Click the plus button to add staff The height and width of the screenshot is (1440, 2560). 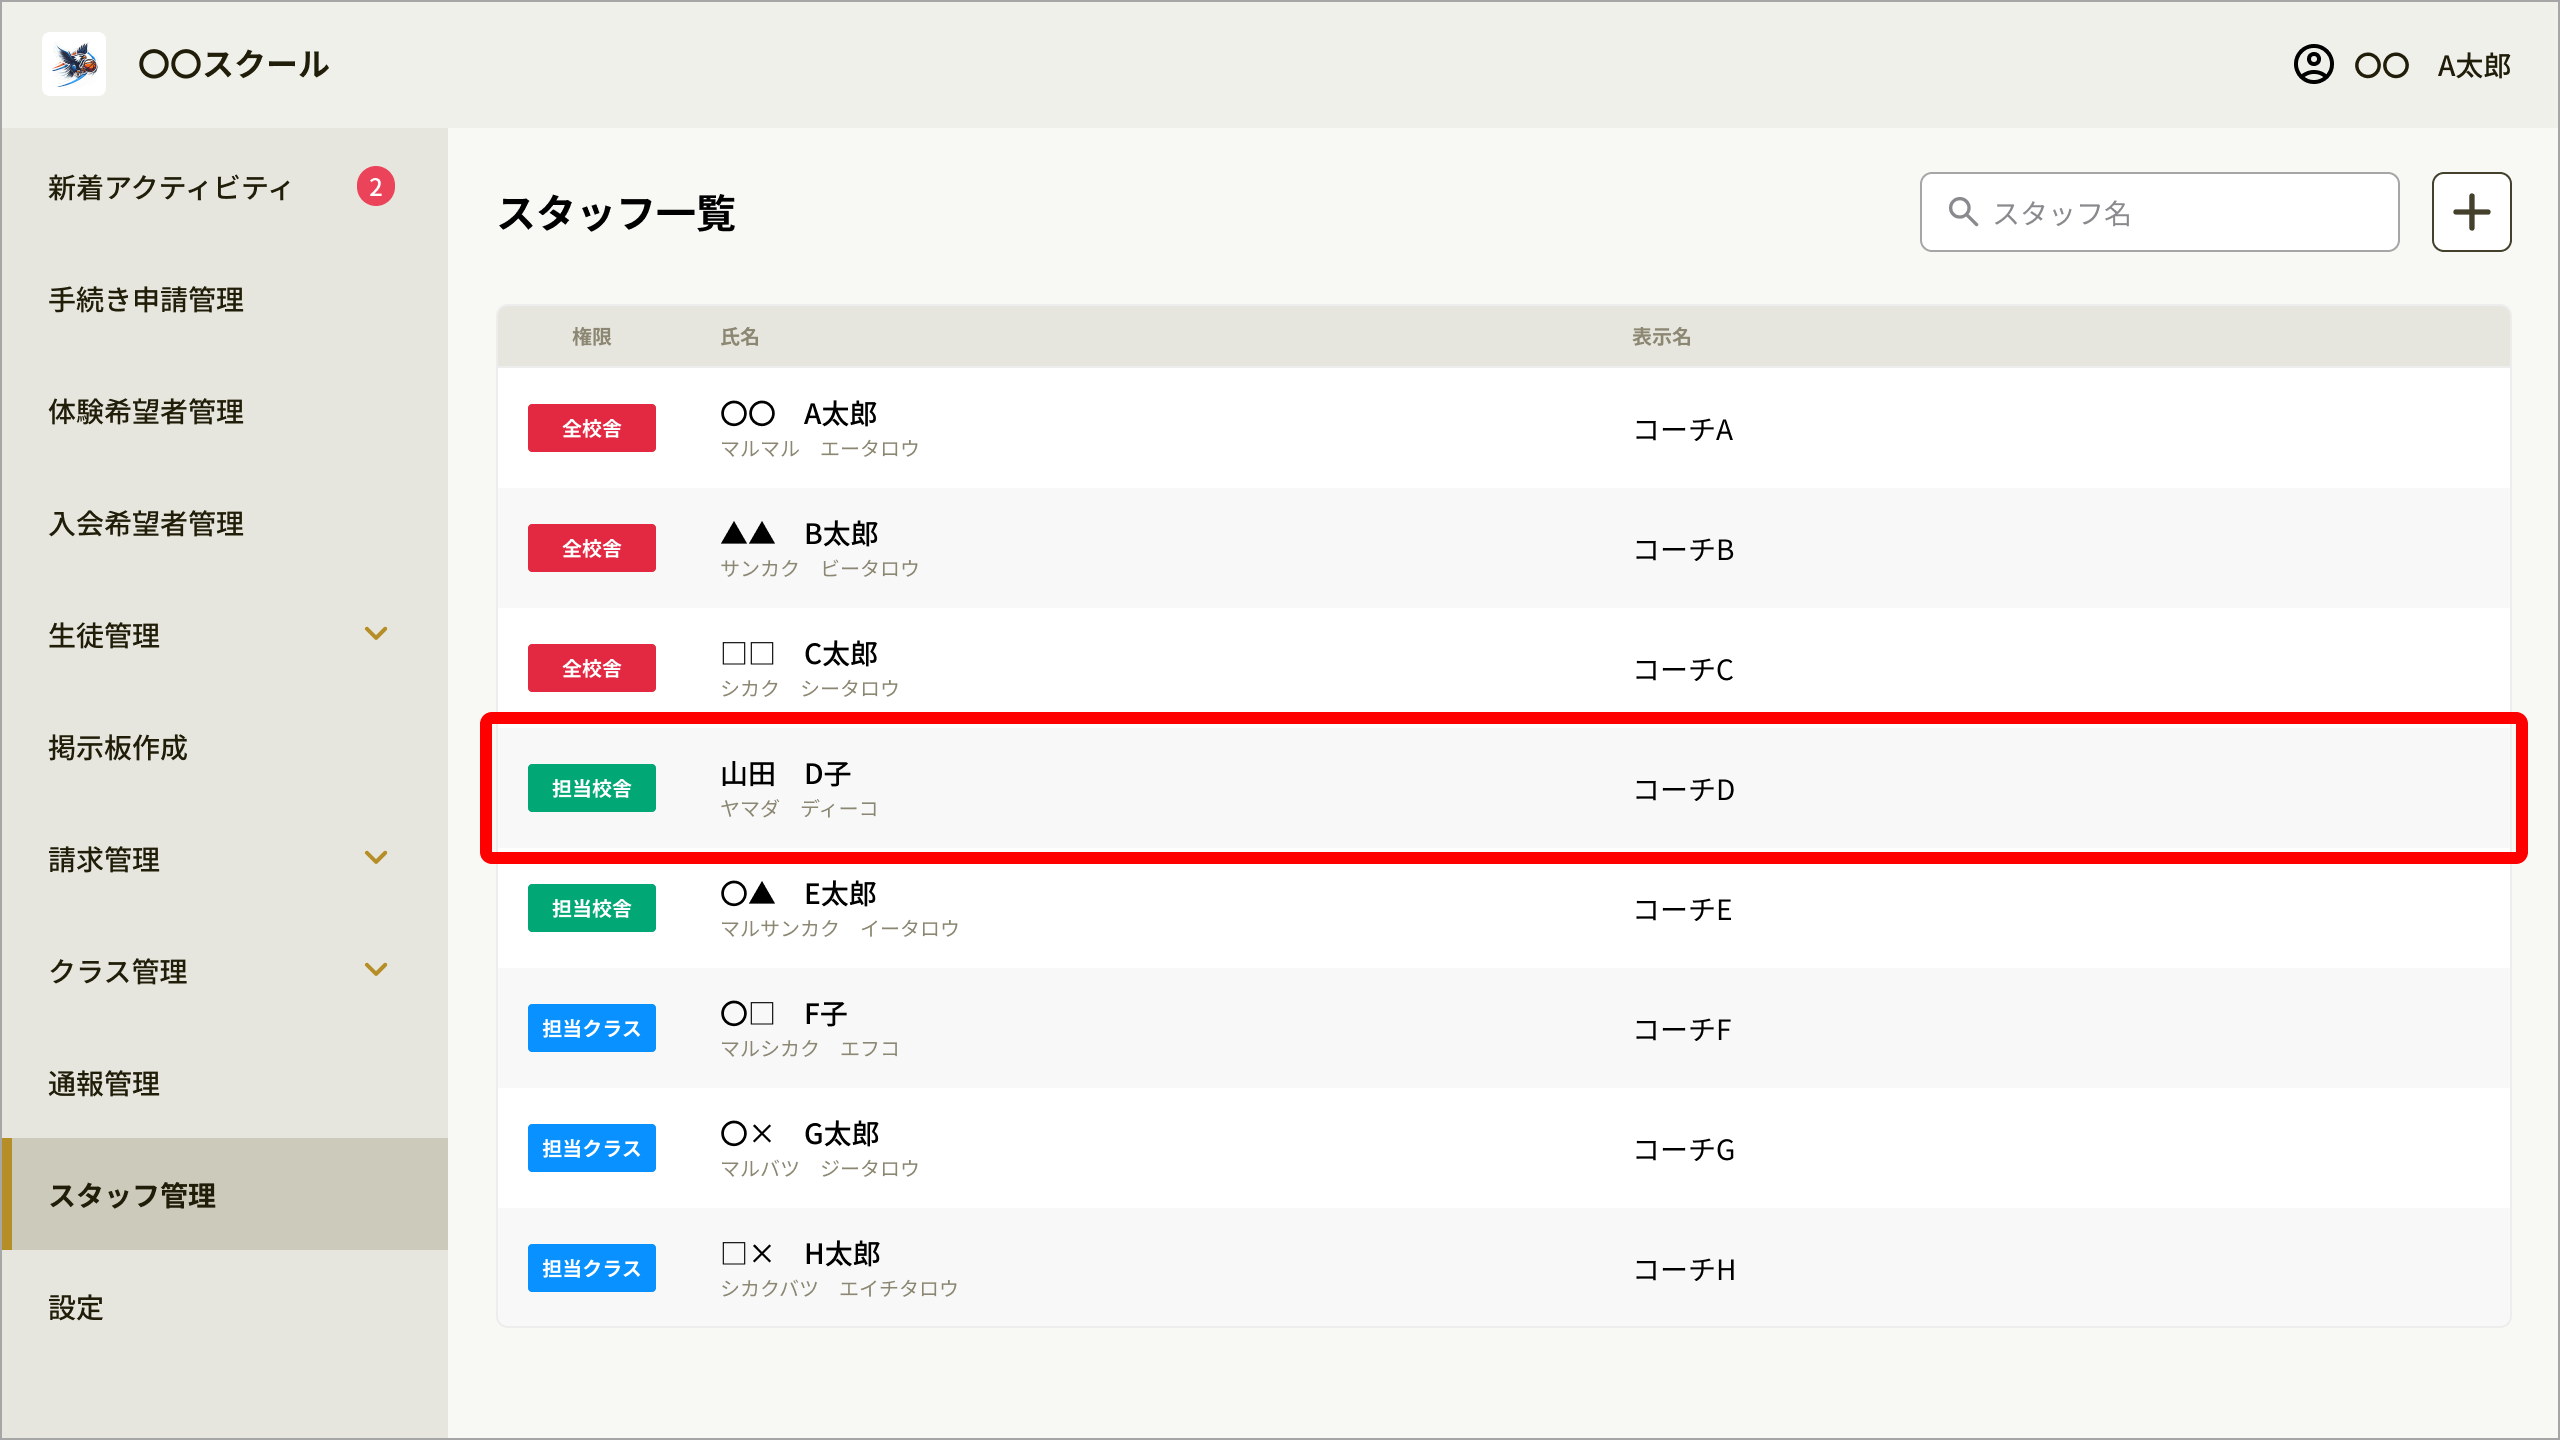tap(2471, 212)
